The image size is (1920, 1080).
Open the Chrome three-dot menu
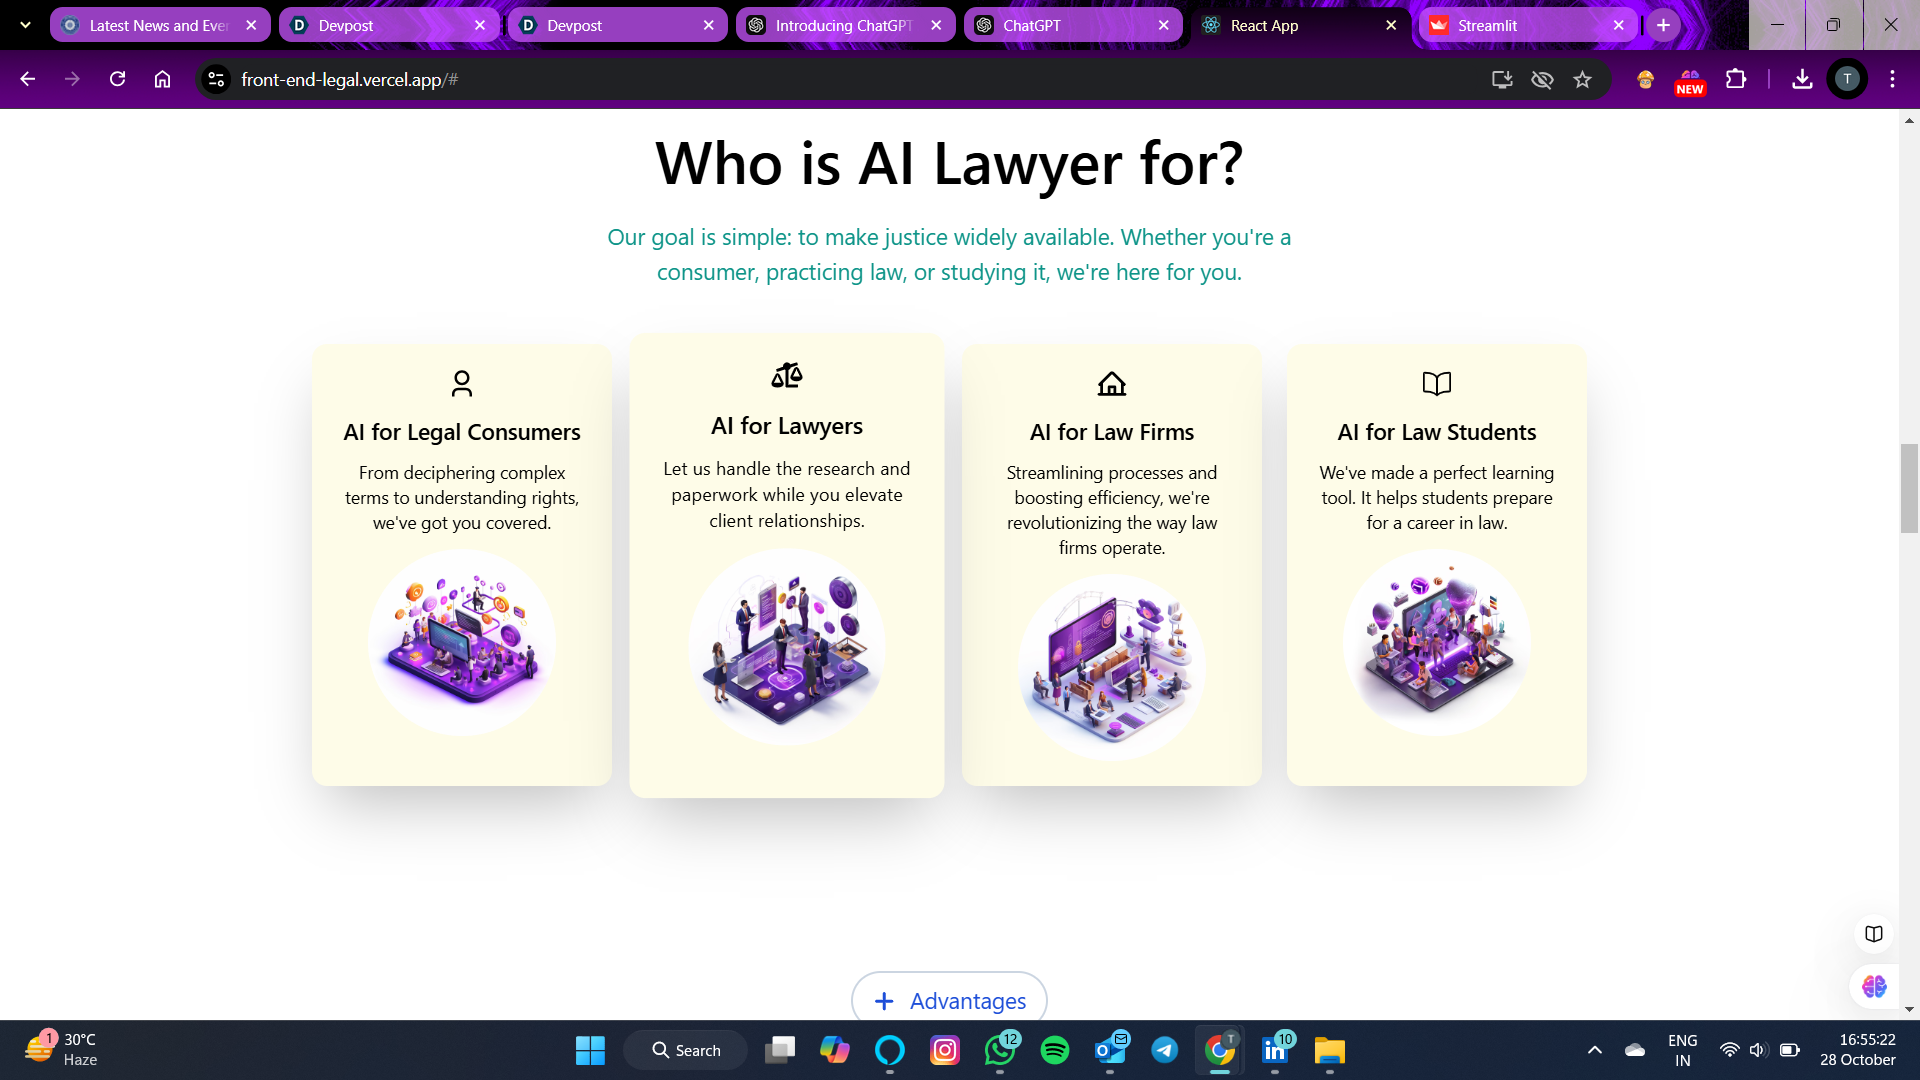point(1892,79)
